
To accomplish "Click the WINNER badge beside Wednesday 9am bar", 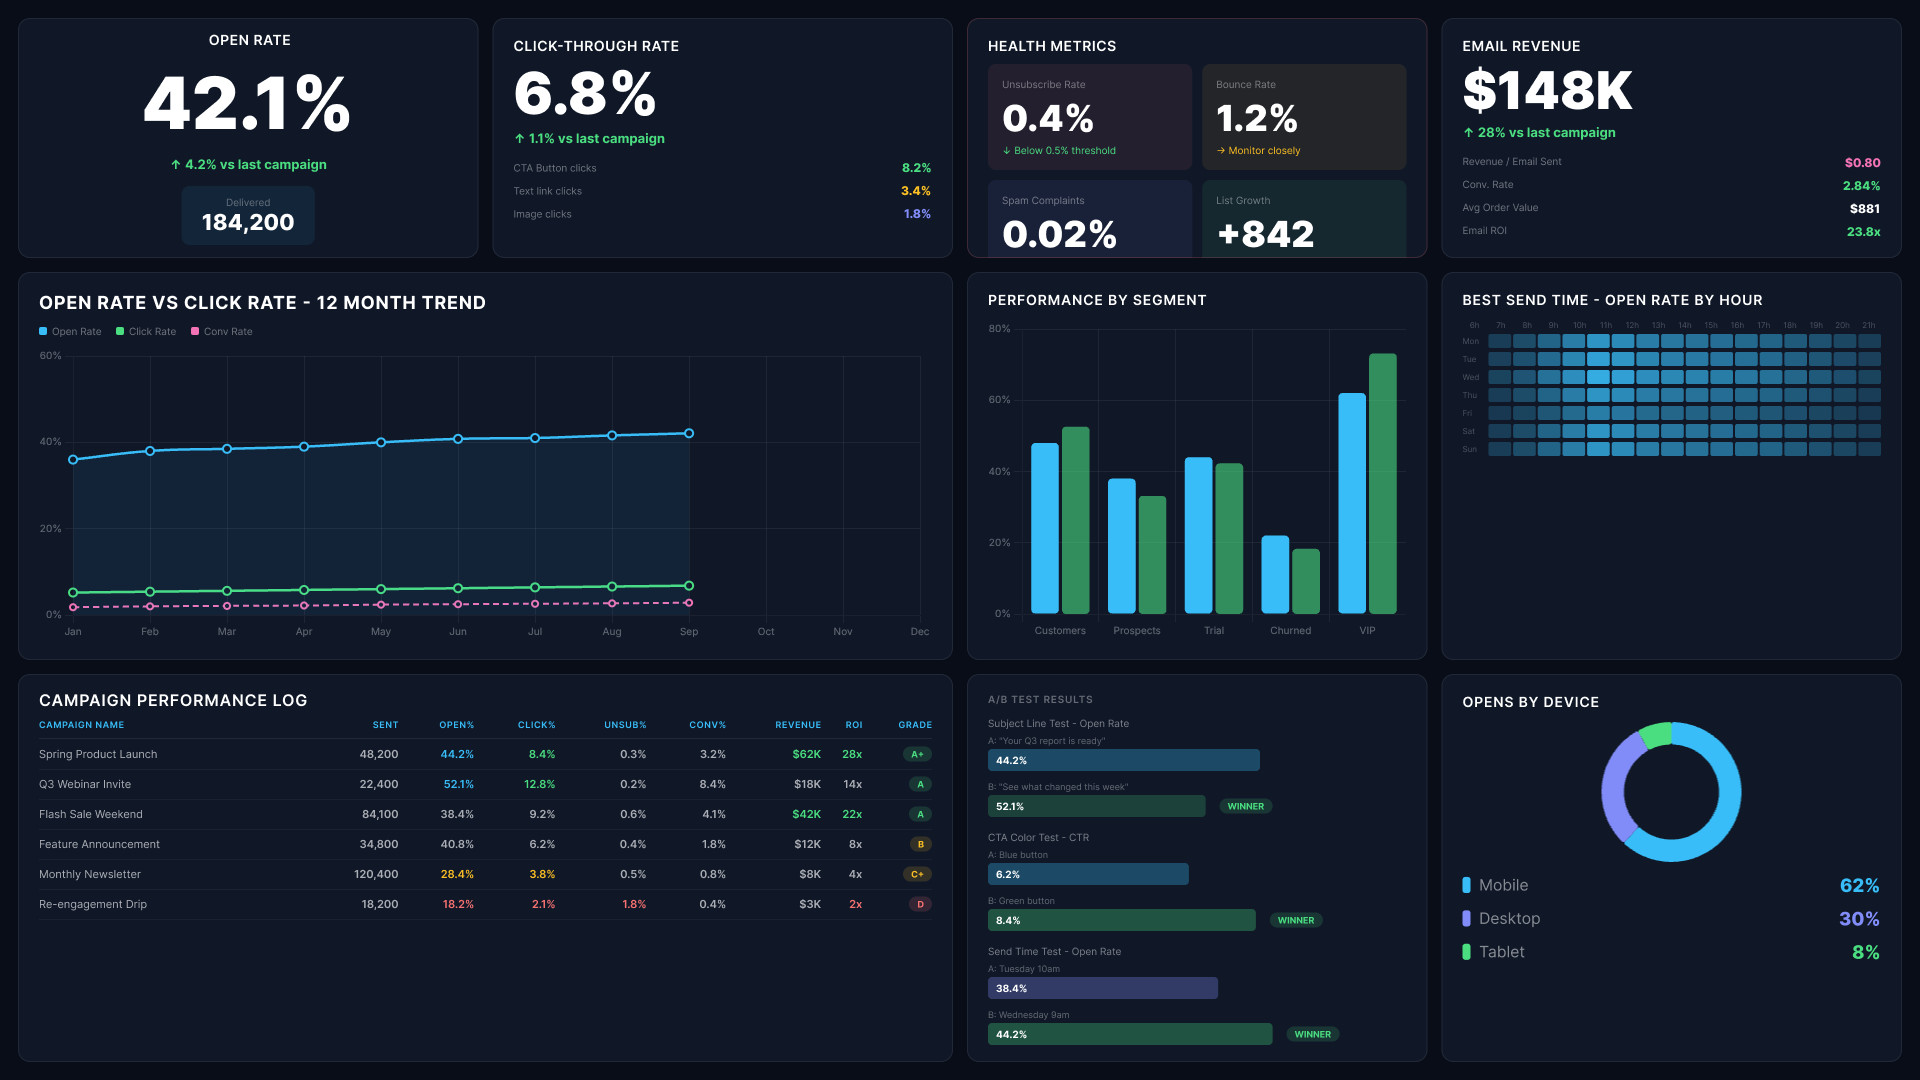I will coord(1313,1034).
